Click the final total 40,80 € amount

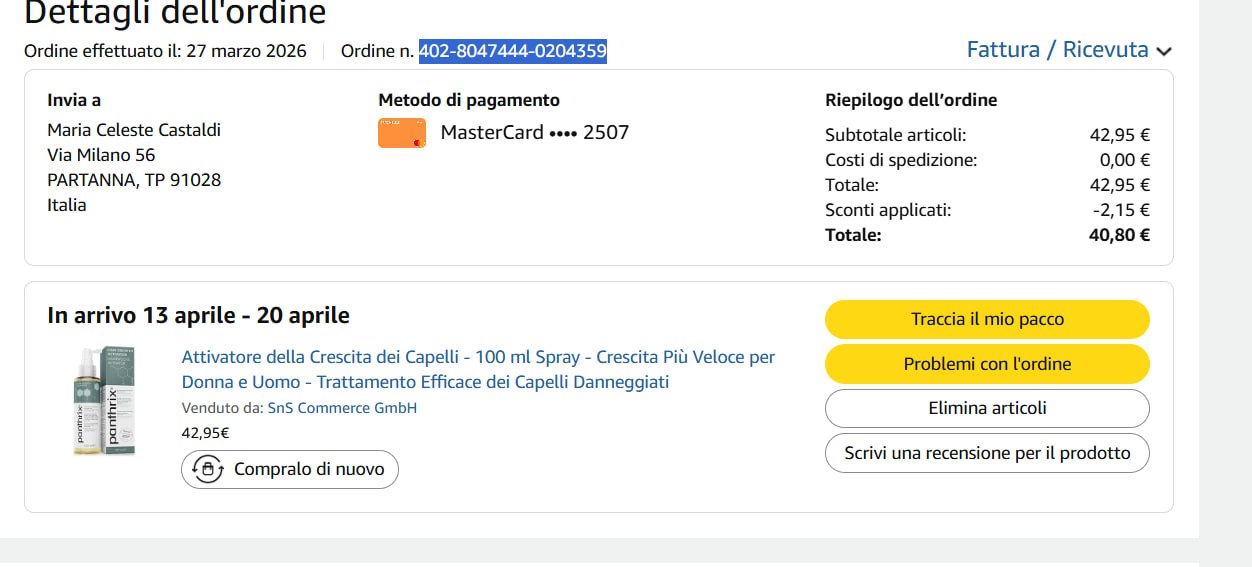[x=1119, y=235]
